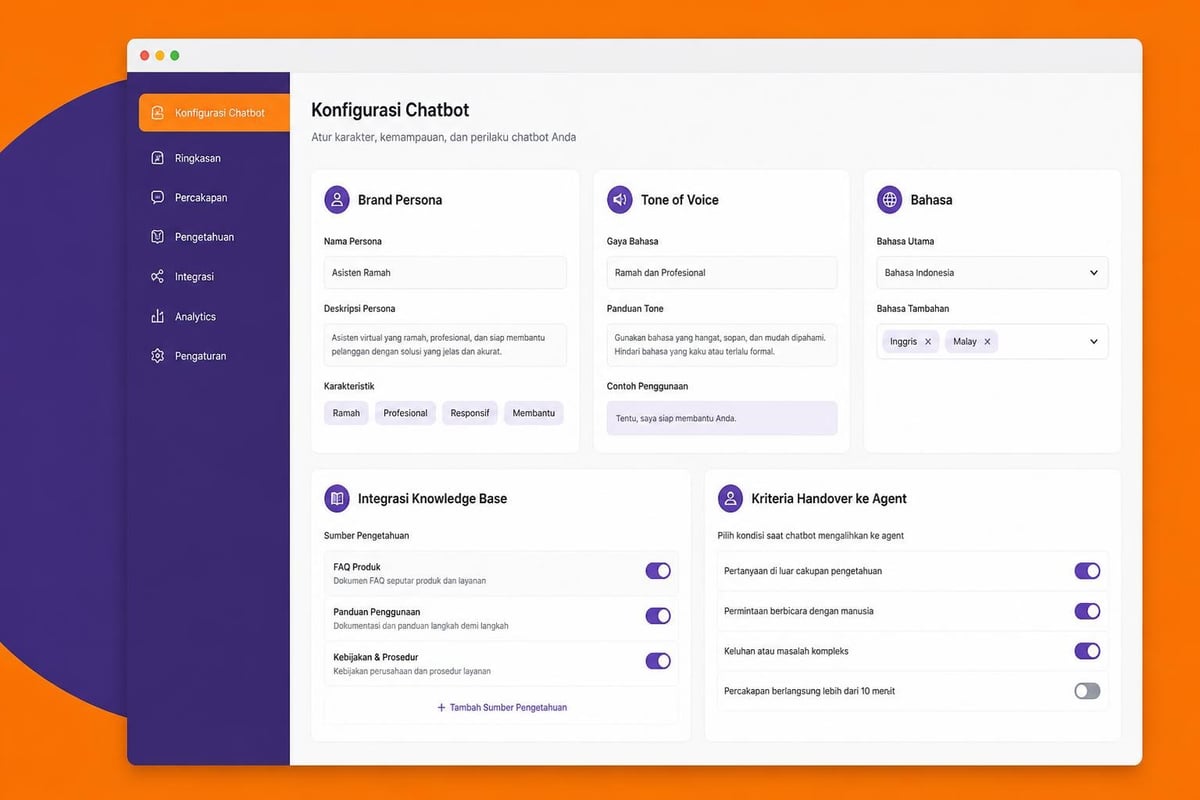Toggle Keluhan atau masalah kompleks switch
The height and width of the screenshot is (800, 1200).
[x=1087, y=651]
